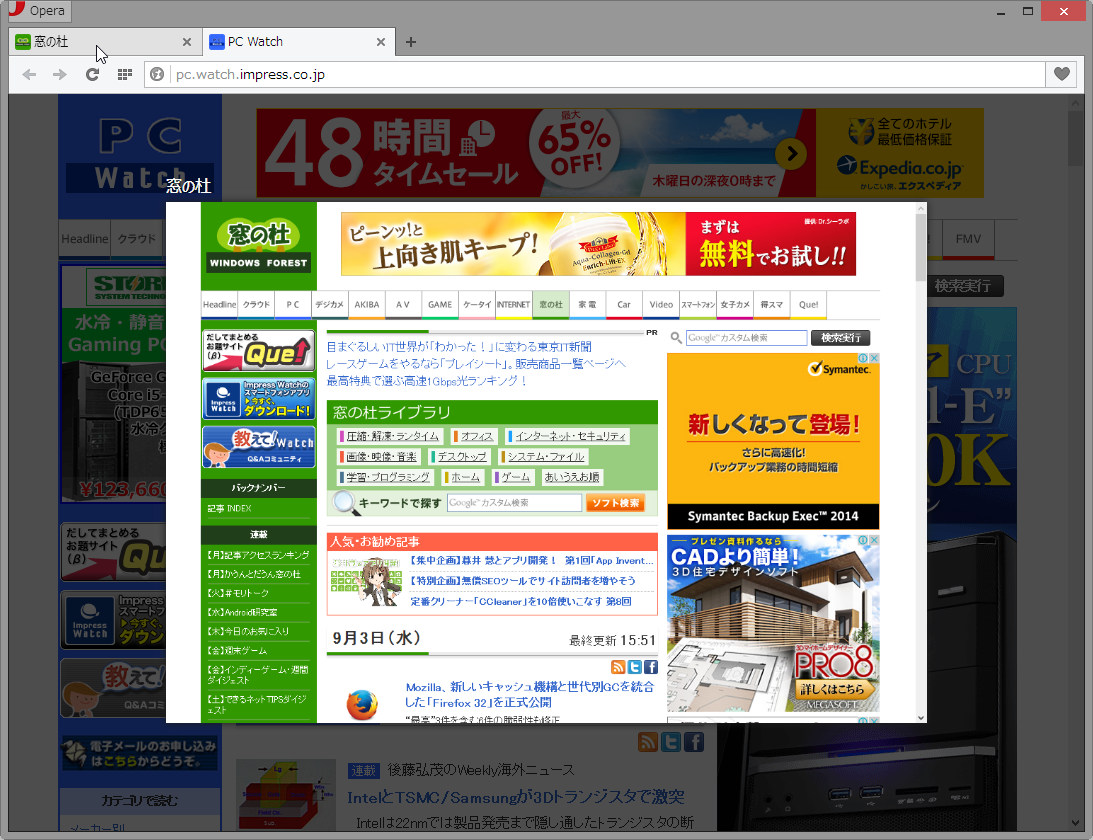
Task: Click the Facebook icon next to Twitter
Action: pos(651,667)
